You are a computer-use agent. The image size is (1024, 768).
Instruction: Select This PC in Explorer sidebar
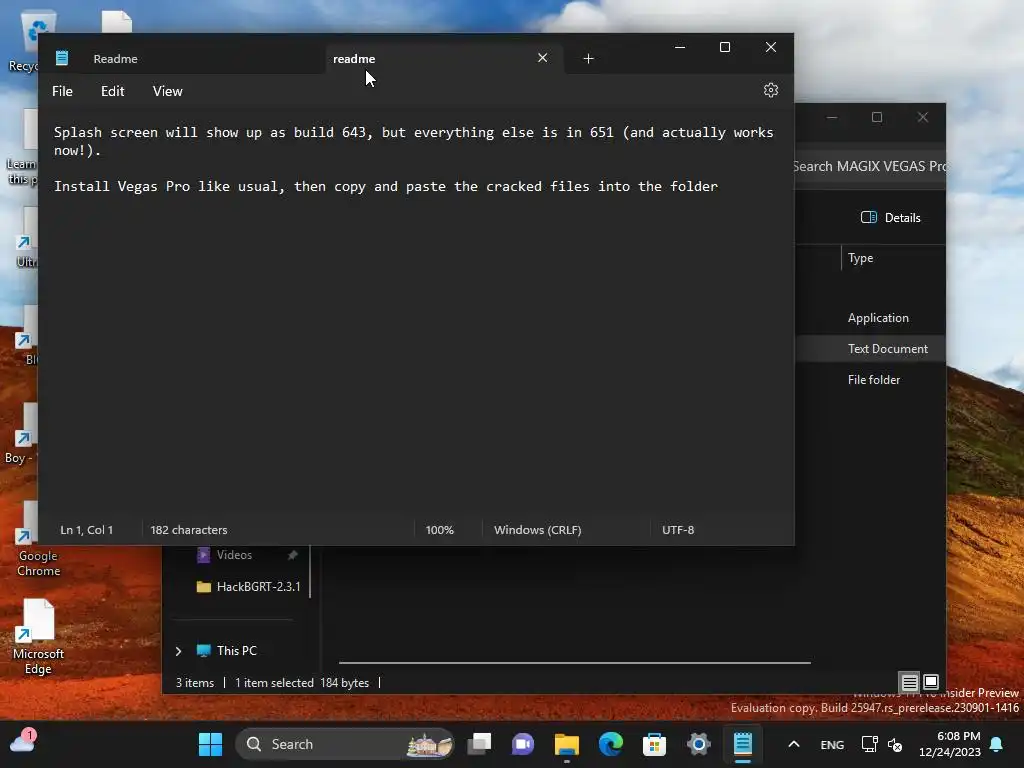click(236, 651)
